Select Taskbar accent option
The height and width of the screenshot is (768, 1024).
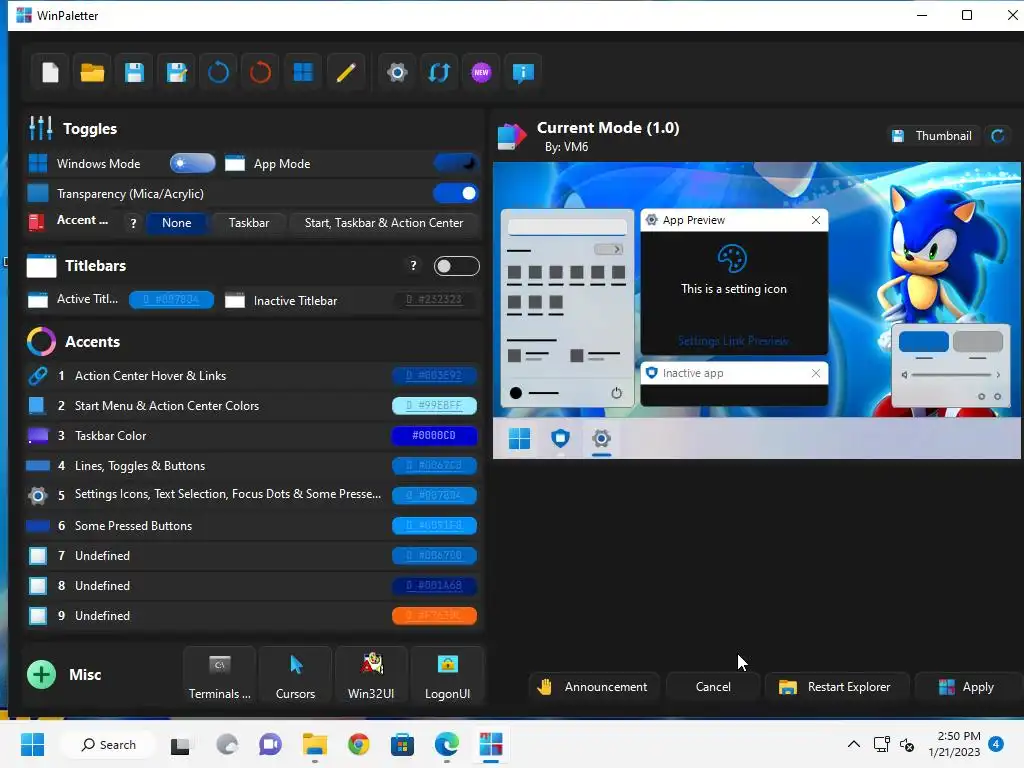(x=249, y=223)
